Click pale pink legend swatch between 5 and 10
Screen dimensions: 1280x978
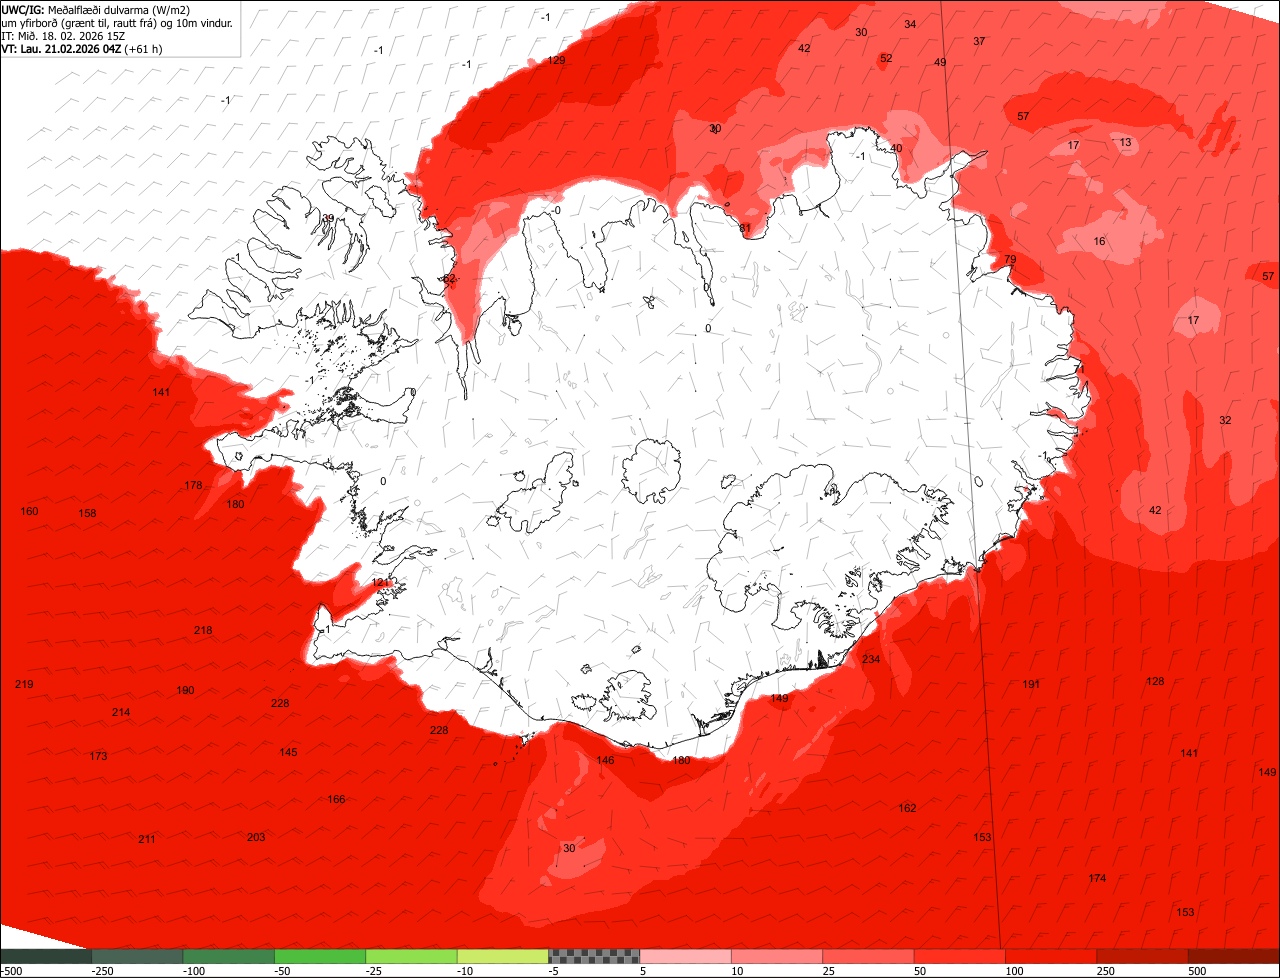click(x=686, y=956)
